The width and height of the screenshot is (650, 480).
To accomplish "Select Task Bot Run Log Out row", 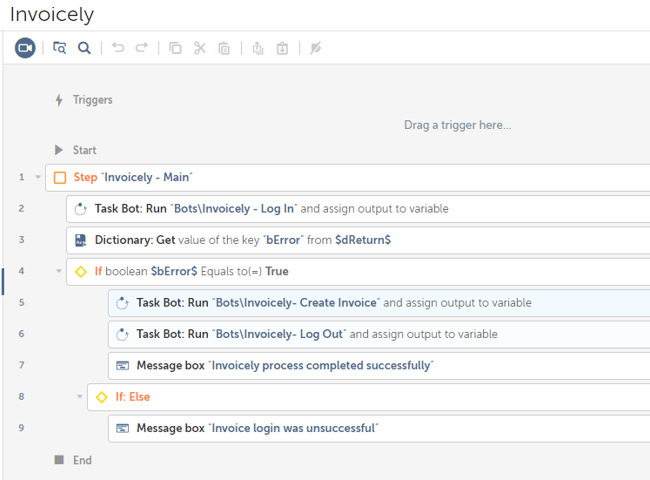I will pyautogui.click(x=379, y=334).
